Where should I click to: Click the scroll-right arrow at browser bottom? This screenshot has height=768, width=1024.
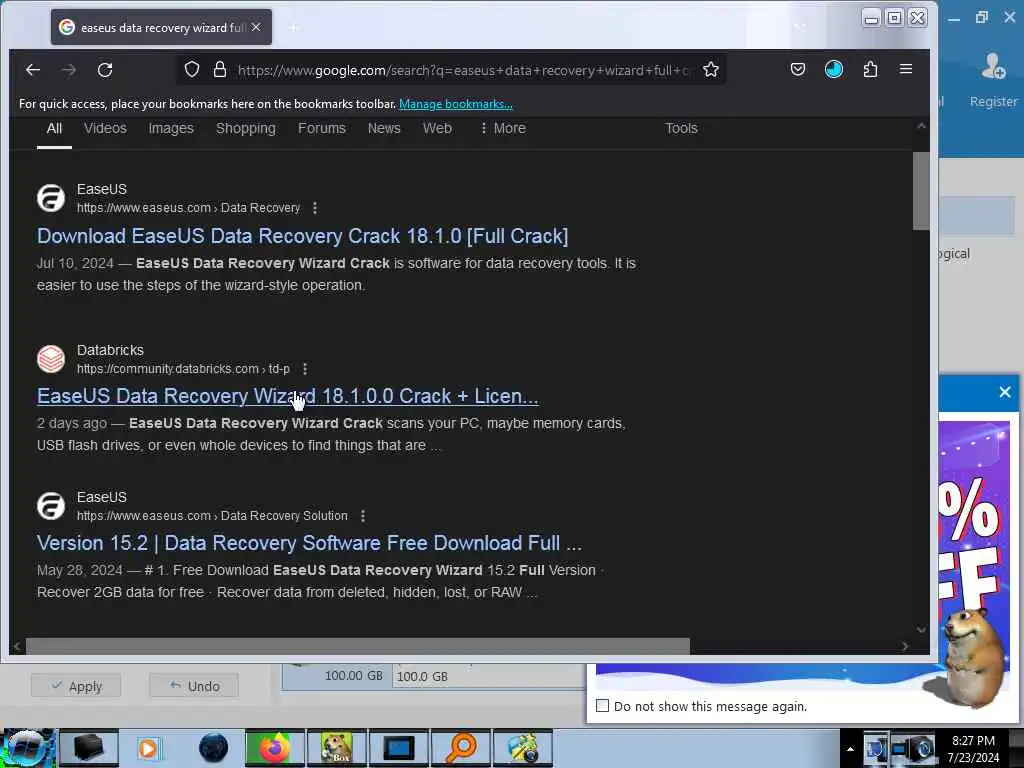(904, 647)
